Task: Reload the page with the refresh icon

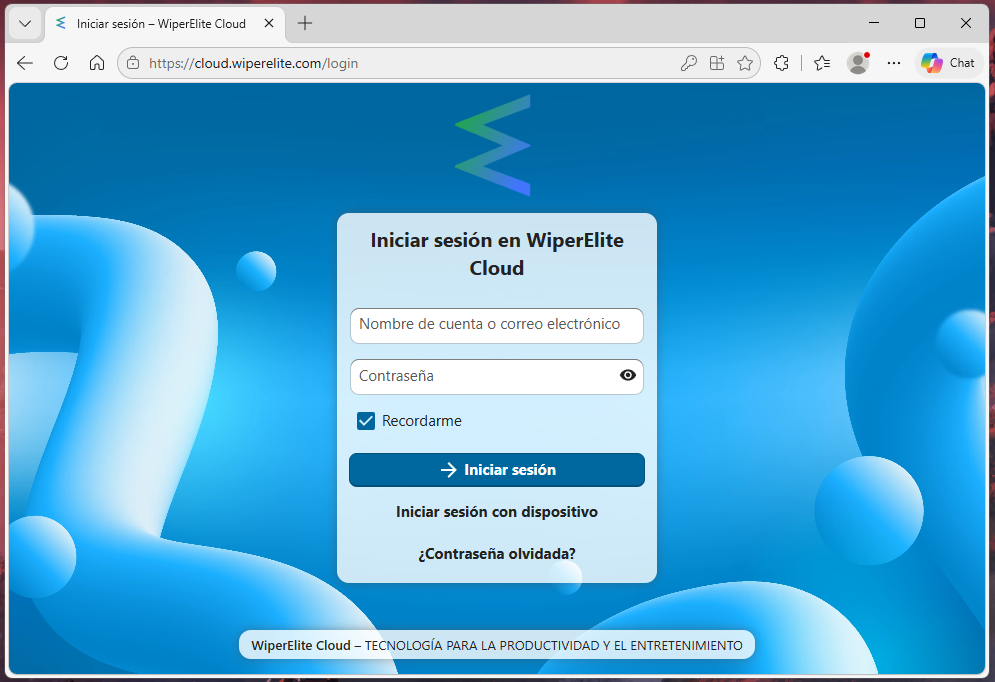Action: (x=61, y=63)
